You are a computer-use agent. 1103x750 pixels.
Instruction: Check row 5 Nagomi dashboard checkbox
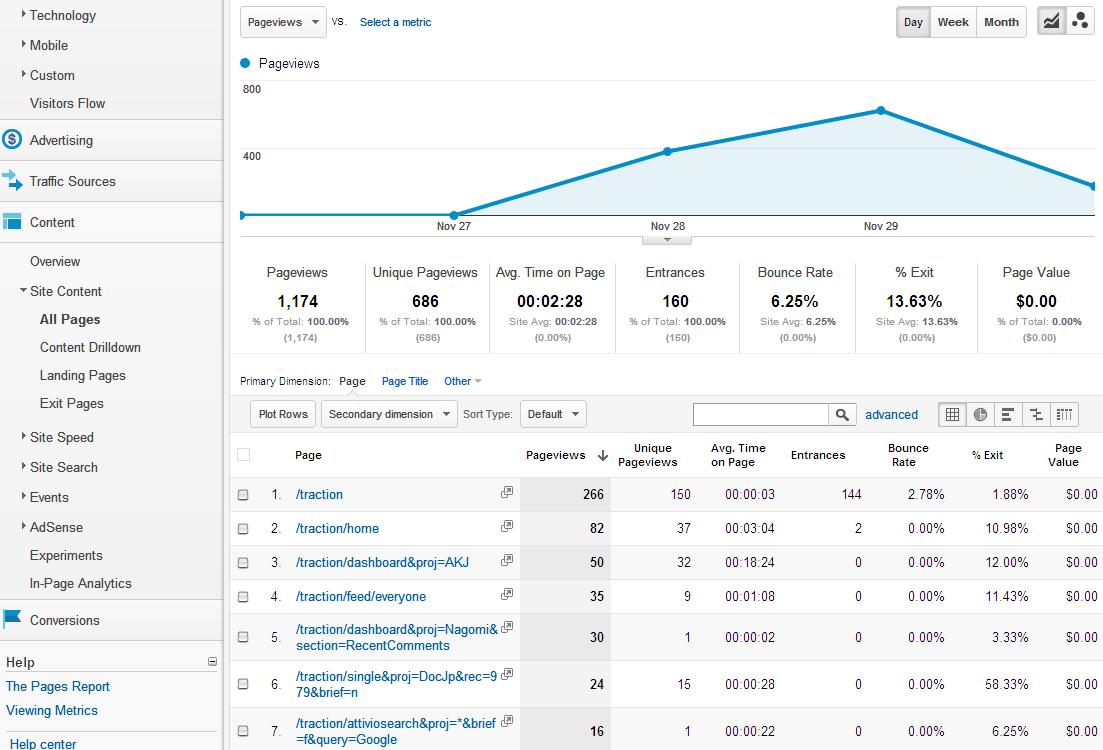[x=243, y=637]
